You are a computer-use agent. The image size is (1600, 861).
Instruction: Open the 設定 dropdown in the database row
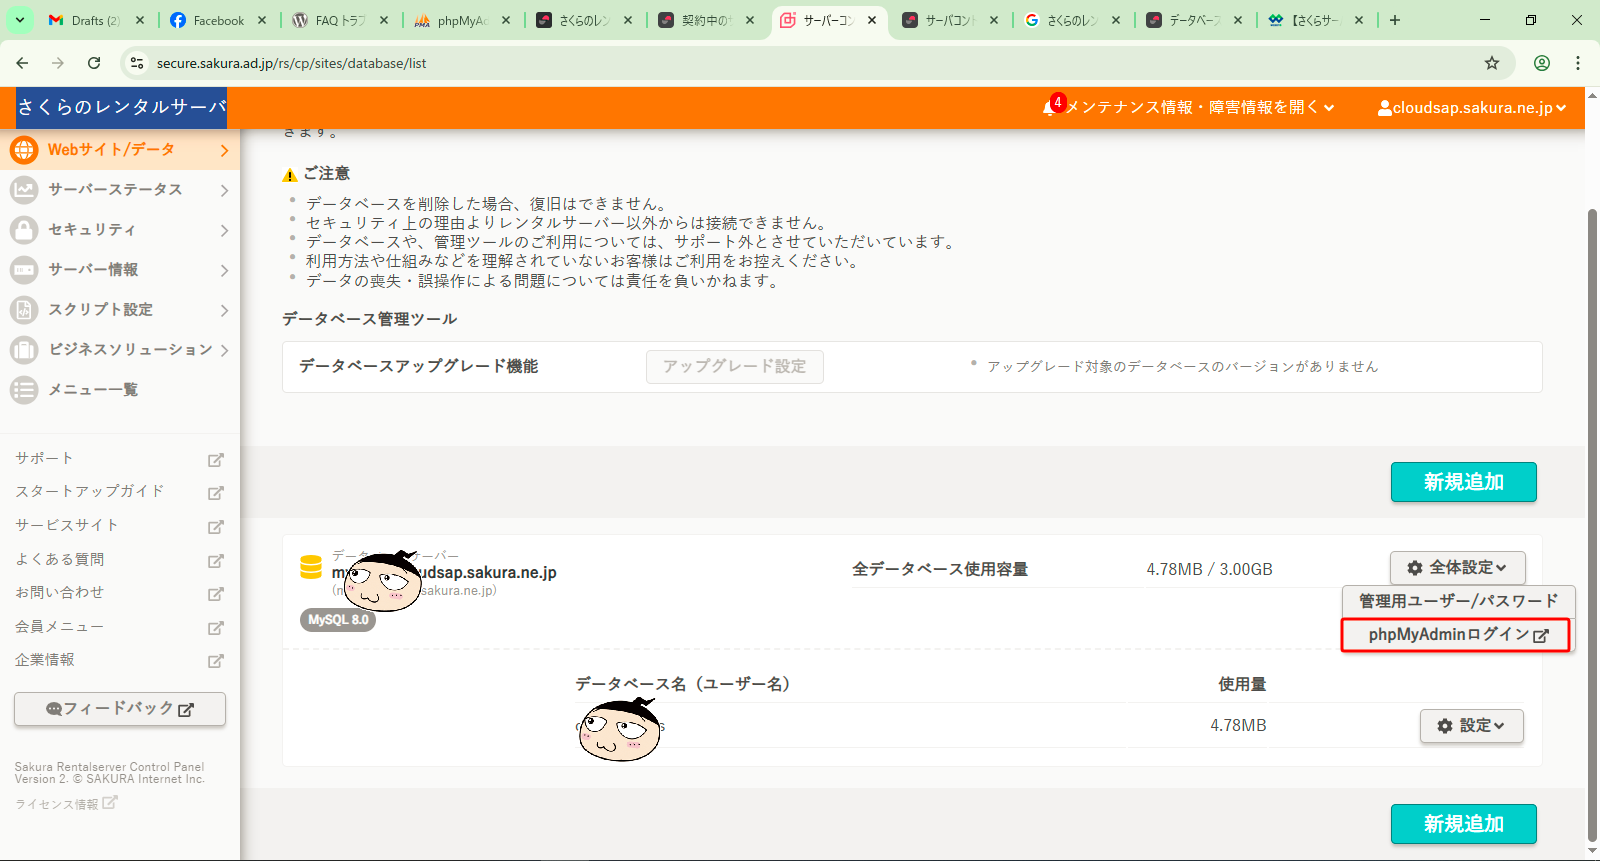pyautogui.click(x=1471, y=726)
